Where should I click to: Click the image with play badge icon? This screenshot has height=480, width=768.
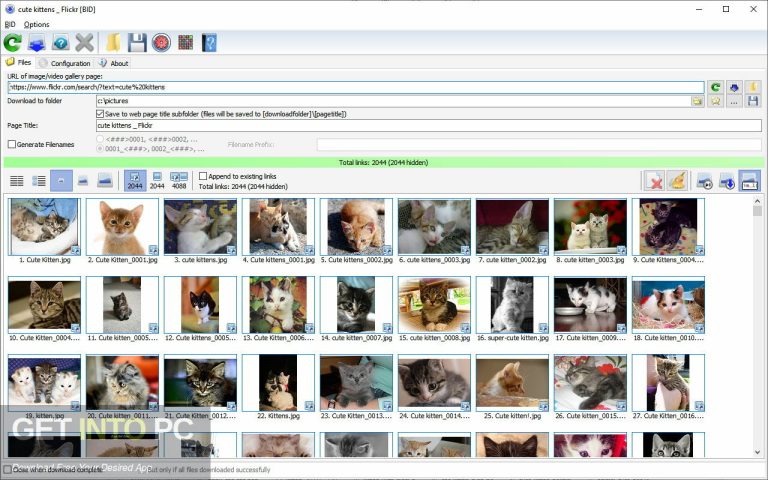[704, 181]
